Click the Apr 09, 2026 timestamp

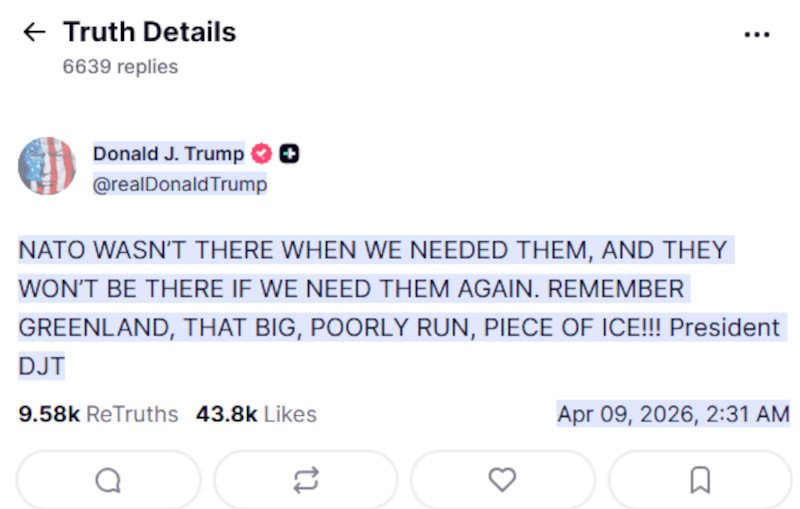tap(673, 414)
